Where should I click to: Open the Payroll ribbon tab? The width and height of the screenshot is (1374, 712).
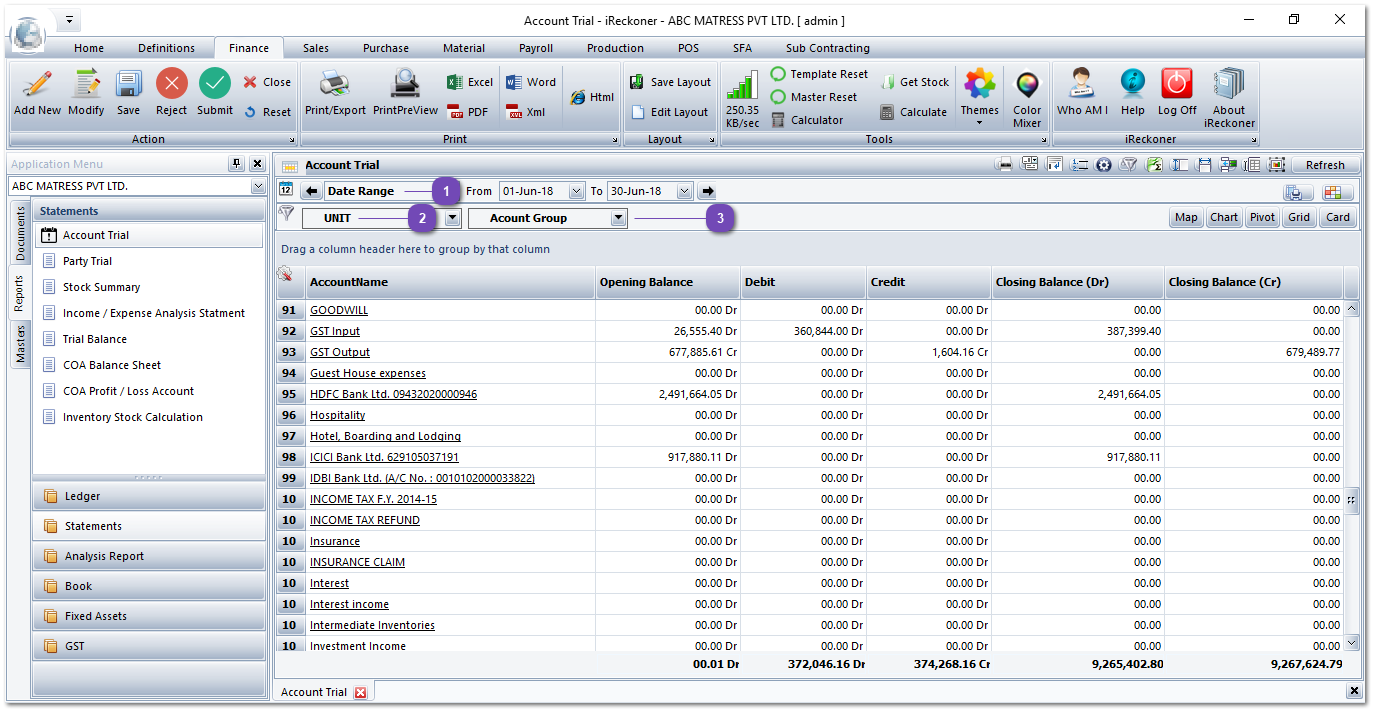536,48
